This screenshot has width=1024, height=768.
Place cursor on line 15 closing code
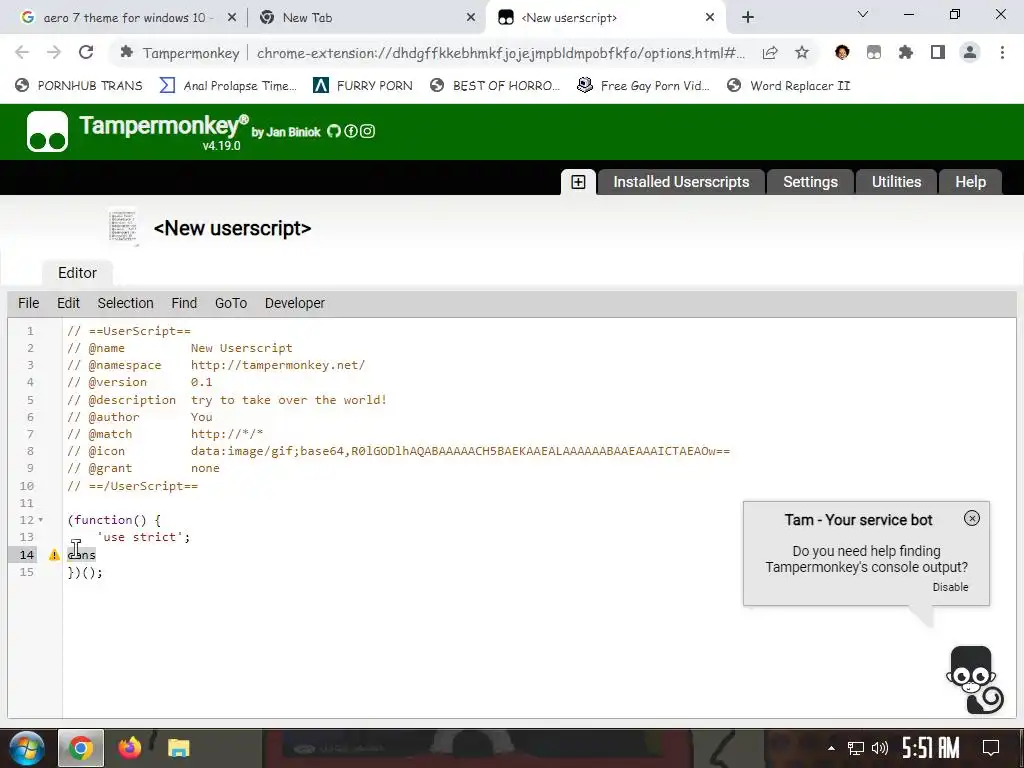[85, 573]
